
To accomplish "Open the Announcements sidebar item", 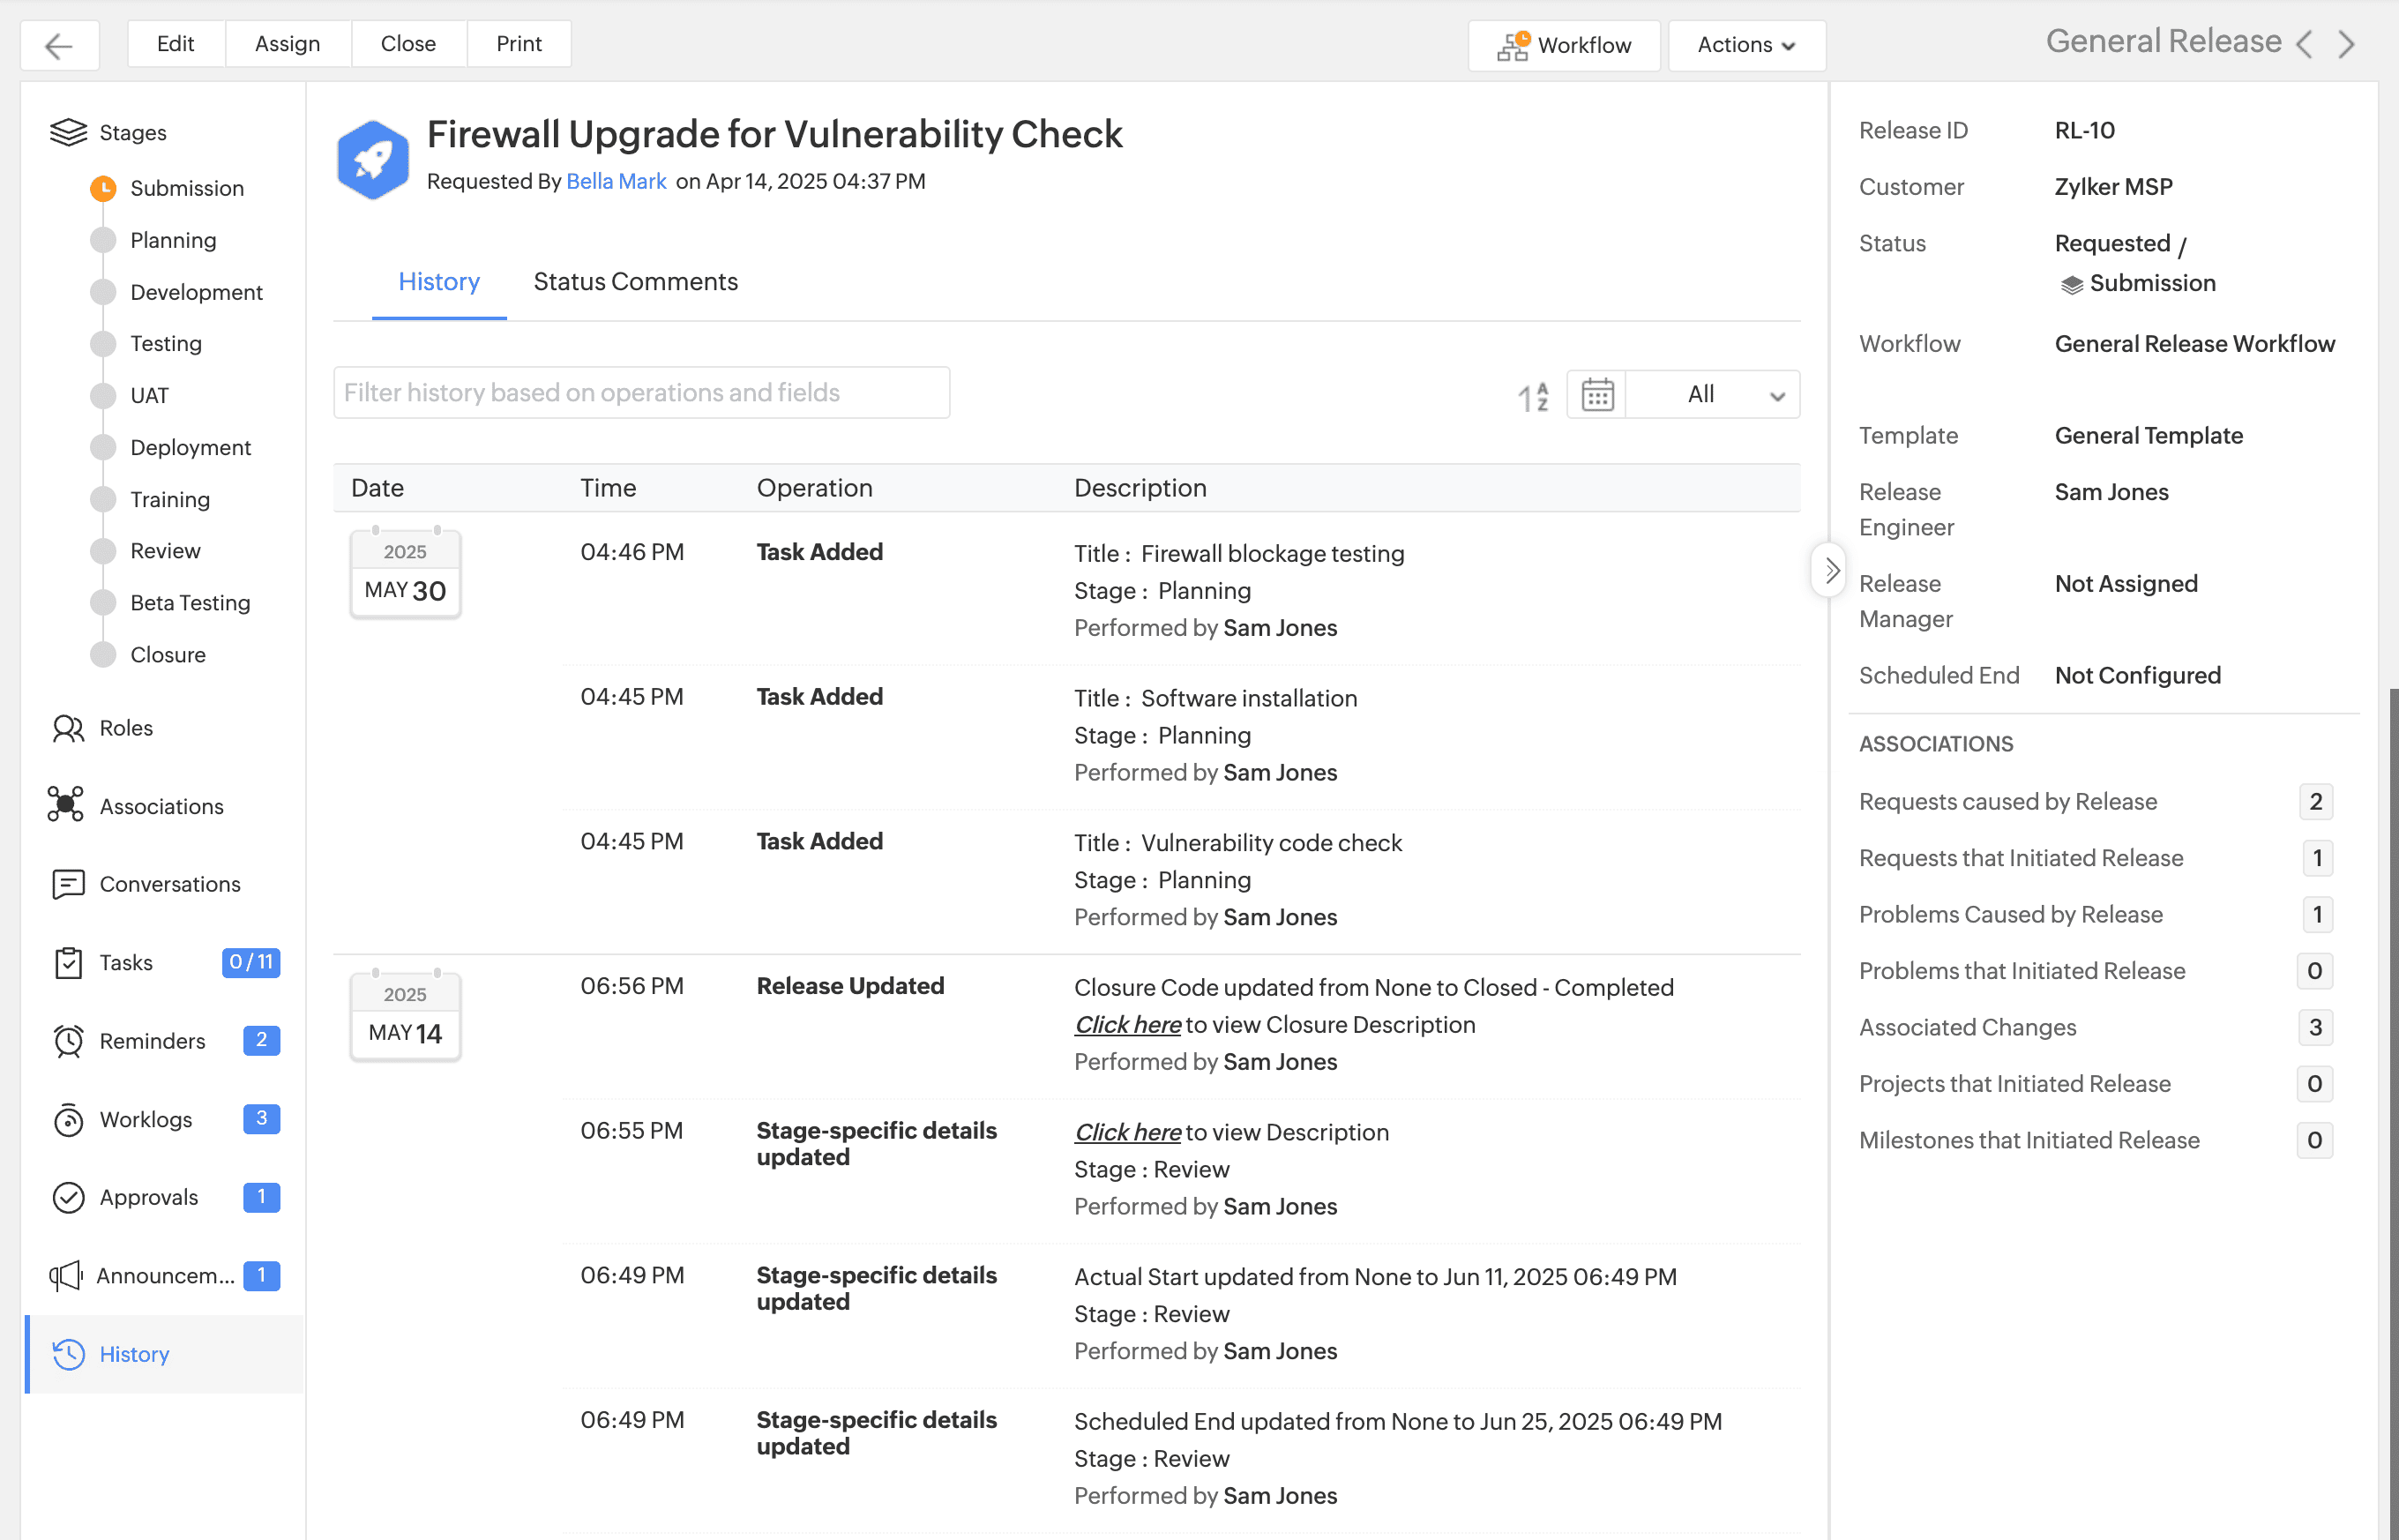I will (x=165, y=1275).
